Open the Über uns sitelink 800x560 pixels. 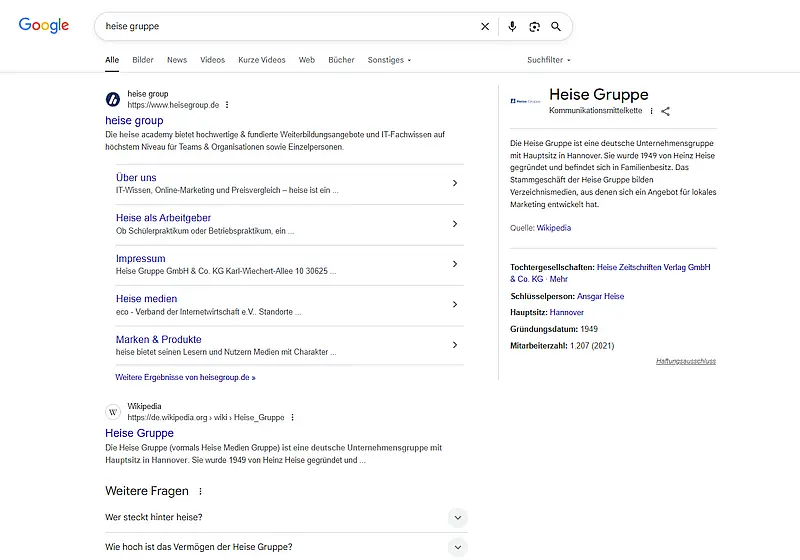click(x=136, y=177)
